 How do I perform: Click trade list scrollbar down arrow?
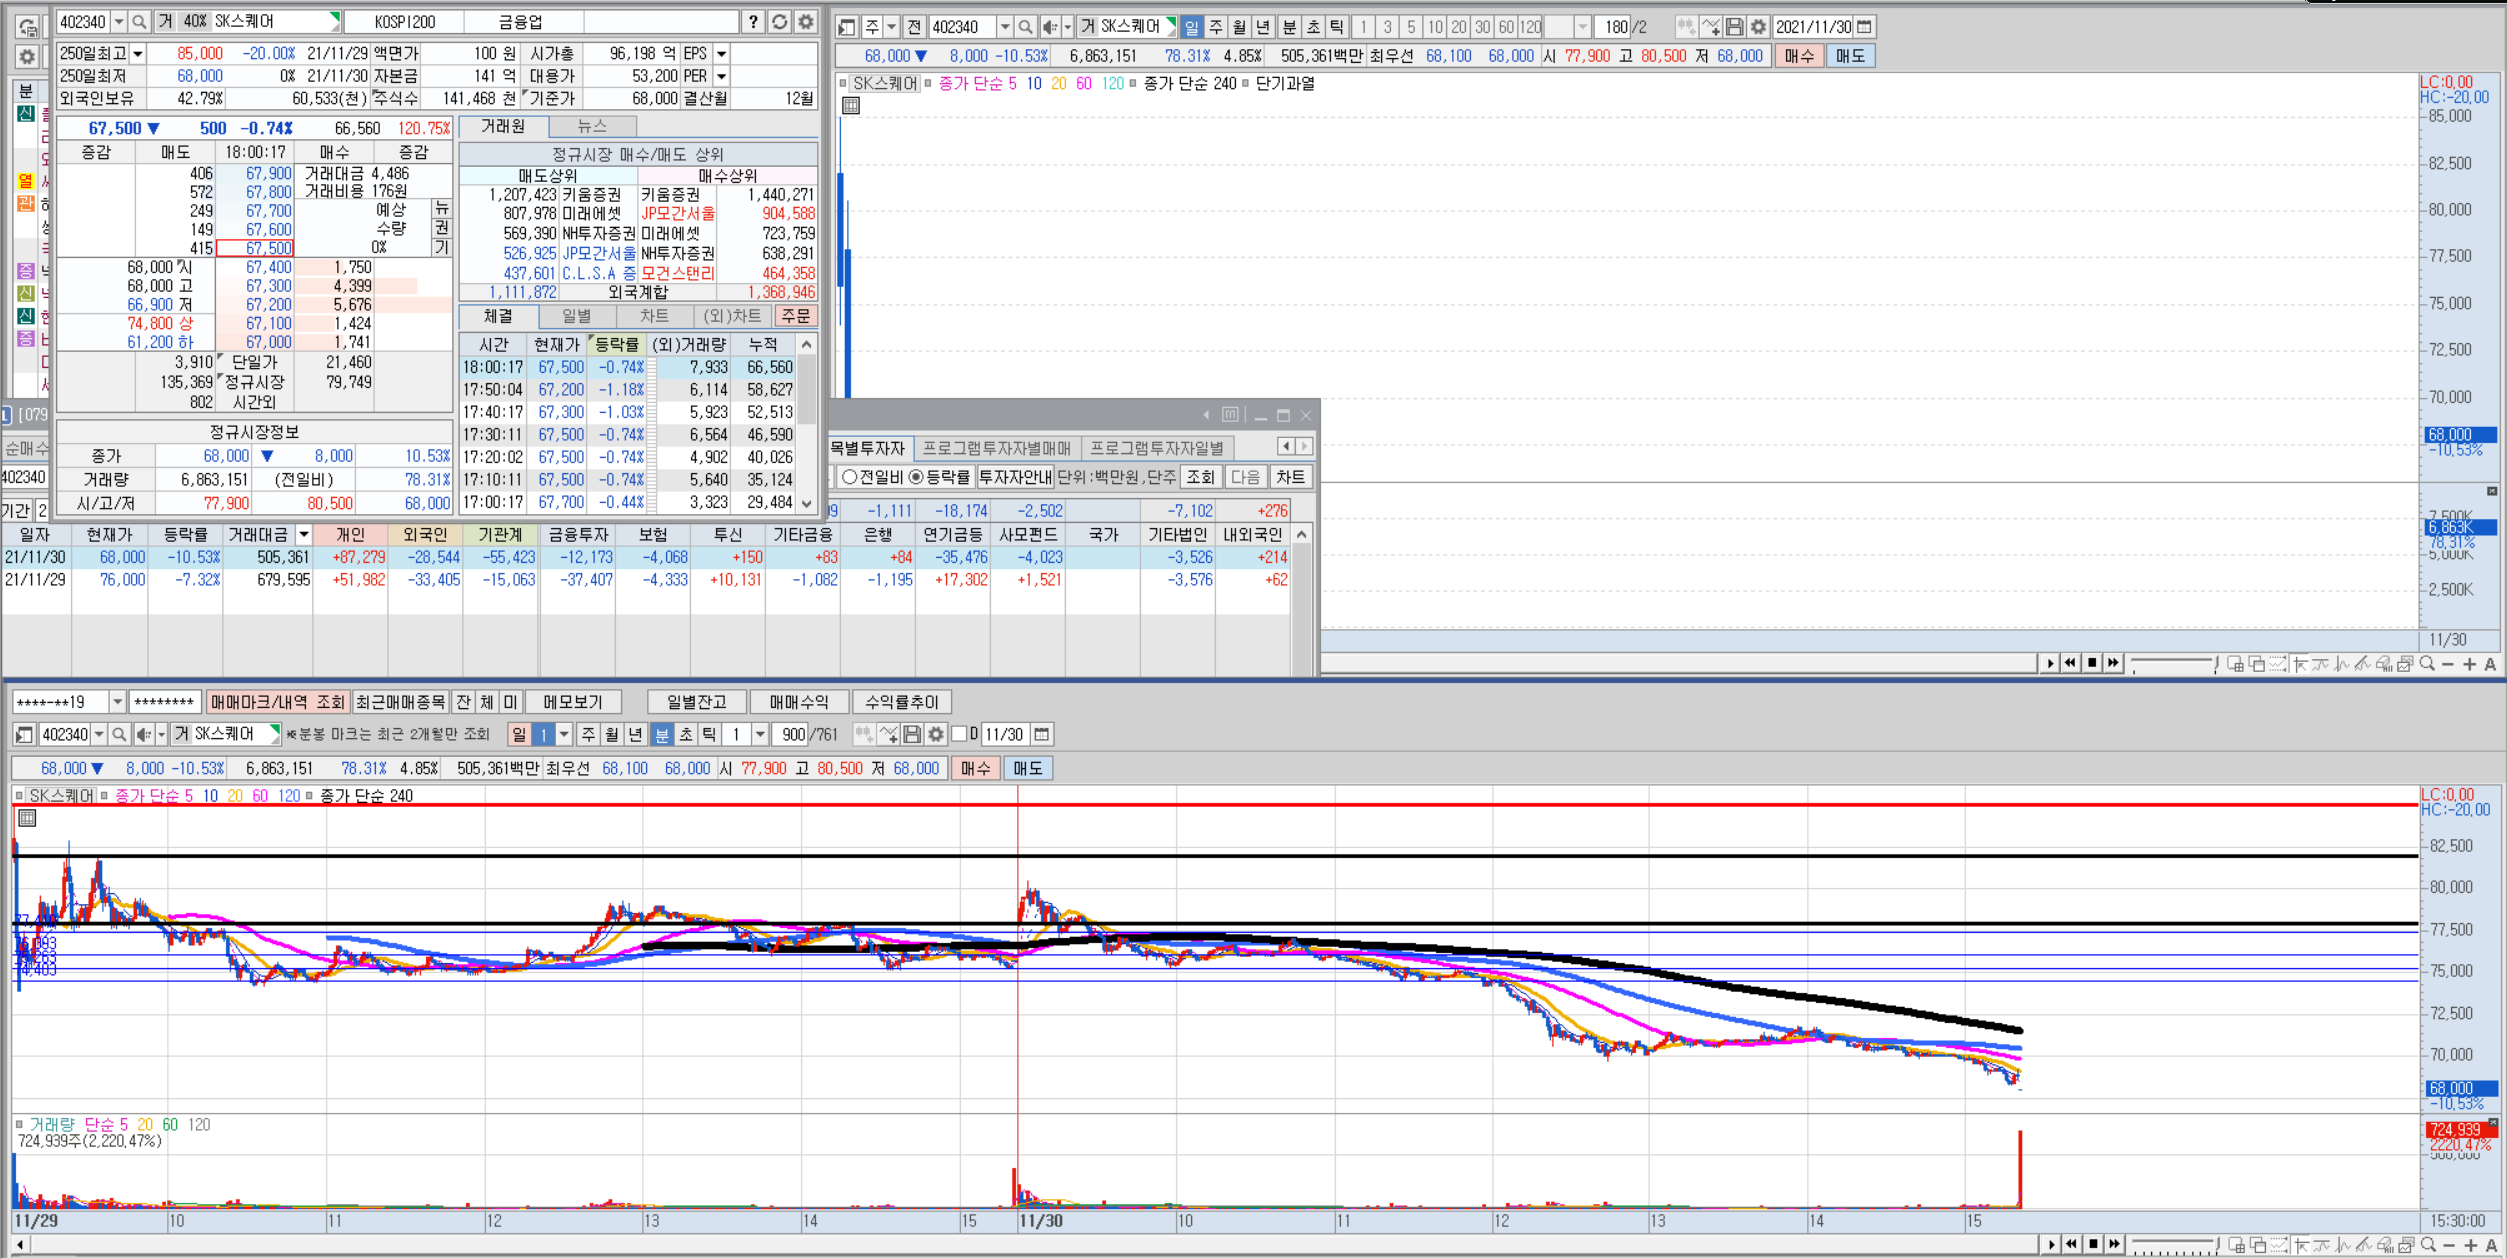tap(806, 505)
